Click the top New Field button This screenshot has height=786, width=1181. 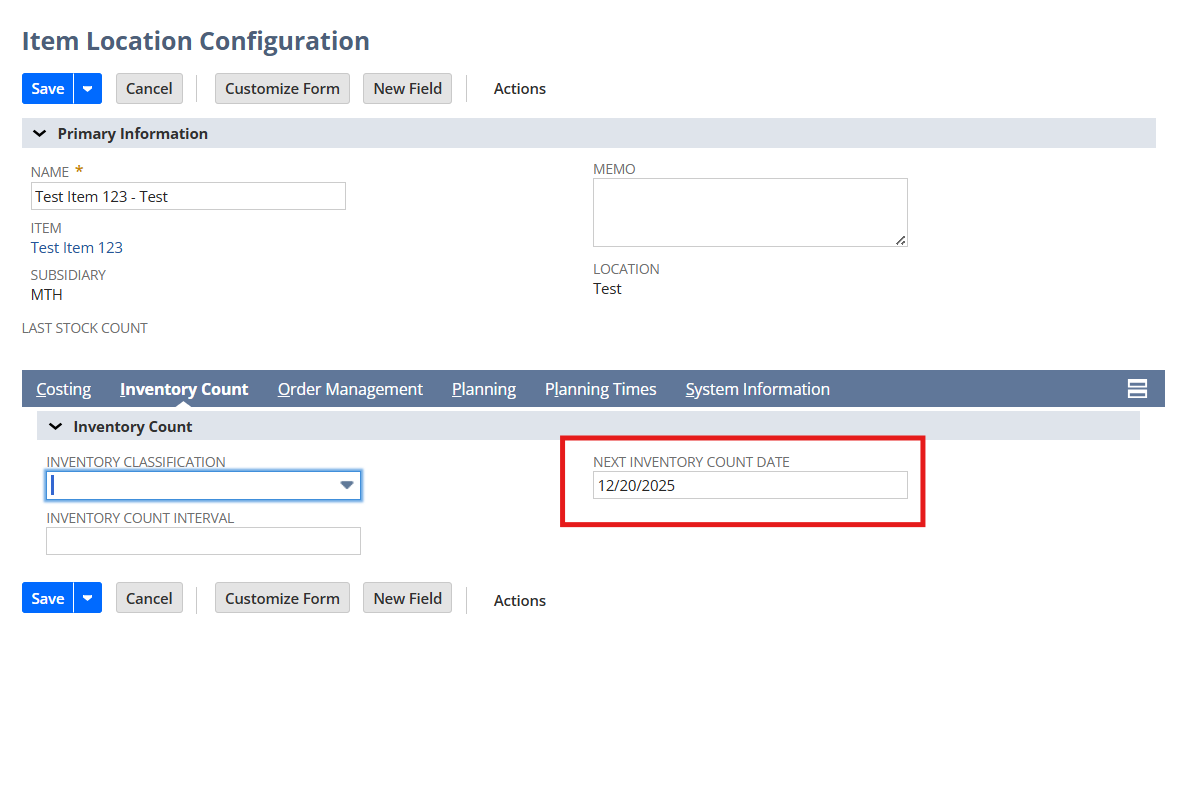pos(407,88)
